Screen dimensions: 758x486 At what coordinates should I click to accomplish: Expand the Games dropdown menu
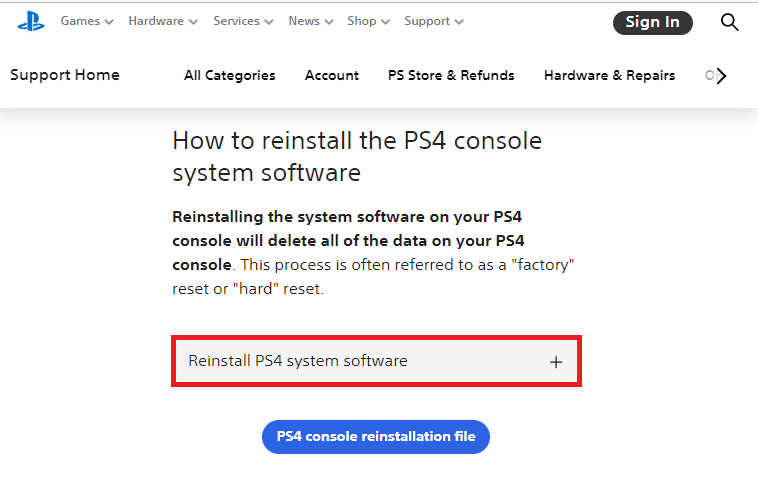click(87, 21)
